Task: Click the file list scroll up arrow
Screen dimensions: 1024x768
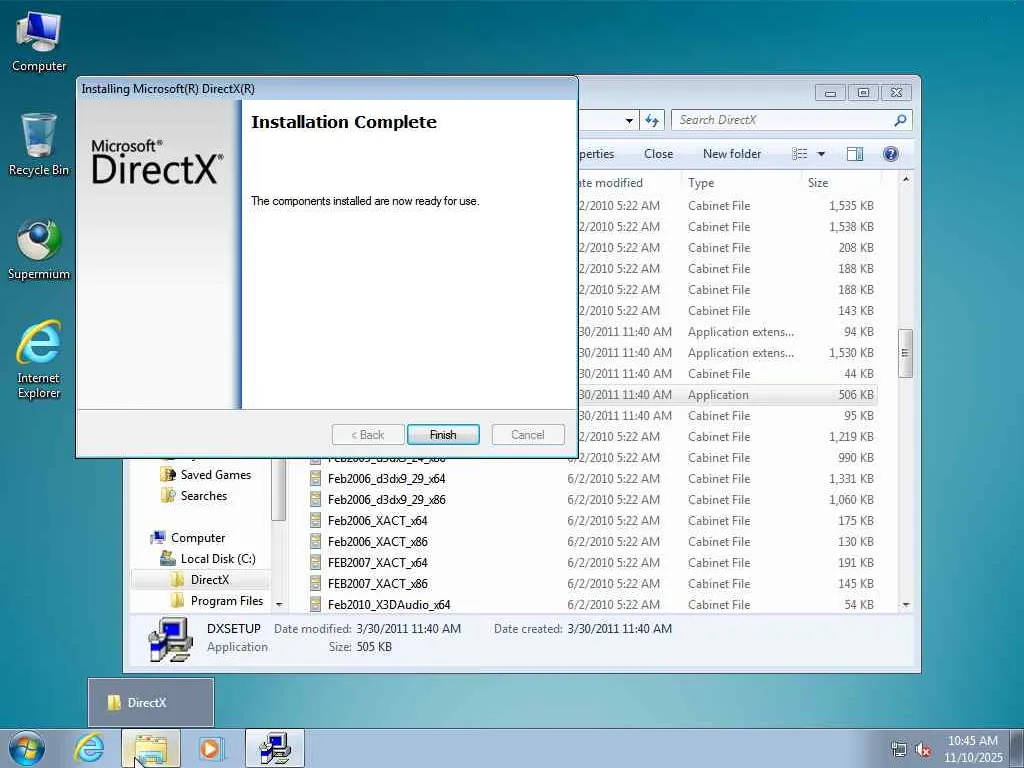Action: click(906, 179)
